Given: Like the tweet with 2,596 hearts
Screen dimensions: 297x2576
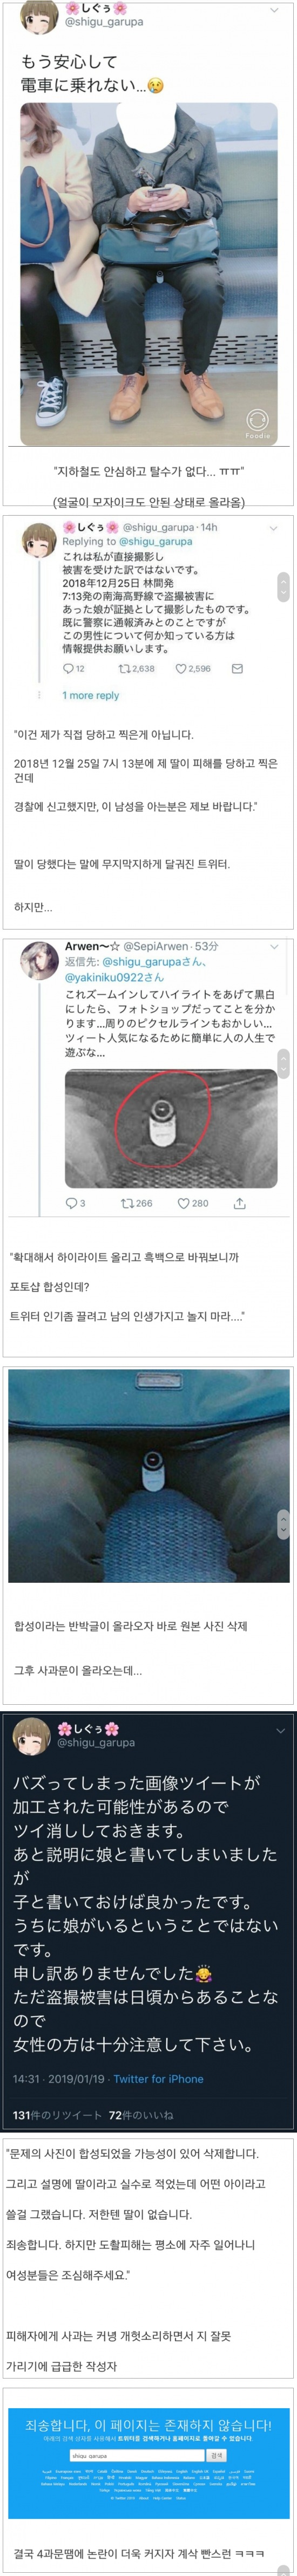Looking at the screenshot, I should pos(181,669).
